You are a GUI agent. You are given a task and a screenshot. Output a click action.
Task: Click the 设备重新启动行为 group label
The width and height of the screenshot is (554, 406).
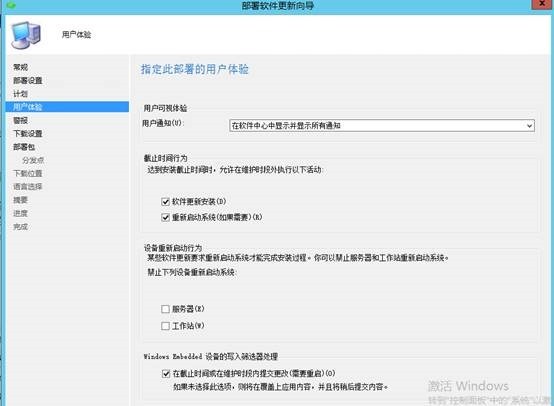(173, 248)
